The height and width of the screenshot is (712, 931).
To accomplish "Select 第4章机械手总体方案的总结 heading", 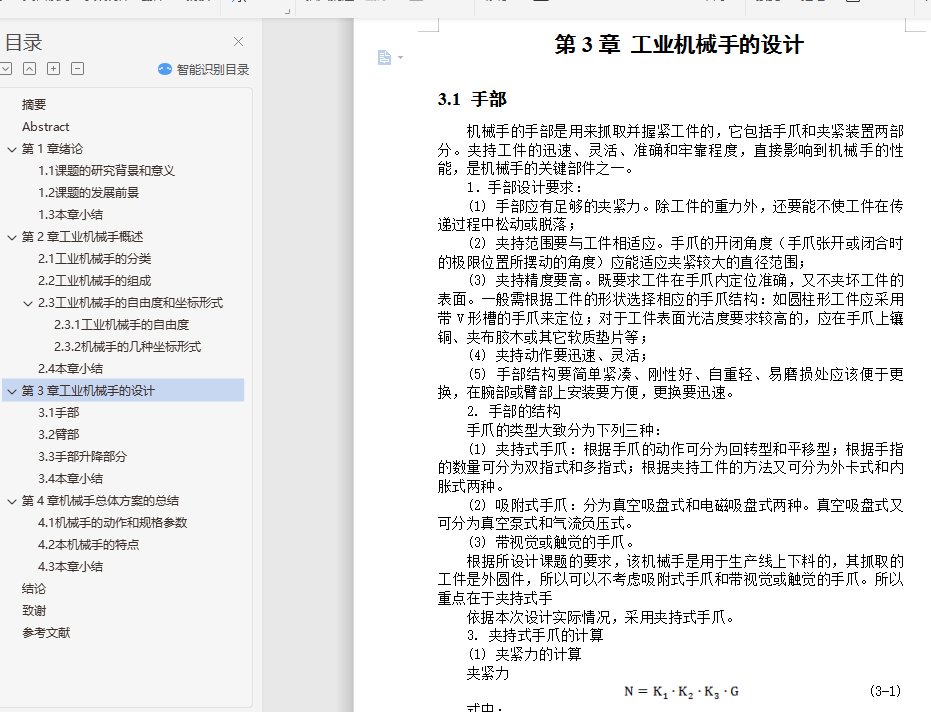I will coord(100,501).
